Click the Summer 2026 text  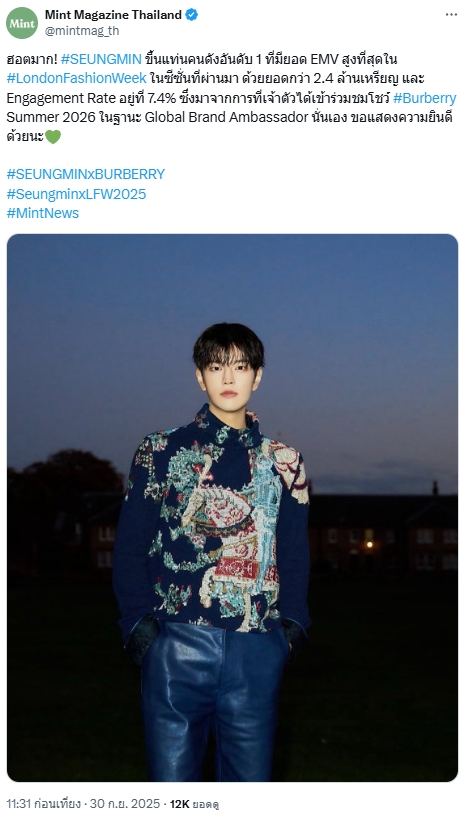click(x=44, y=117)
